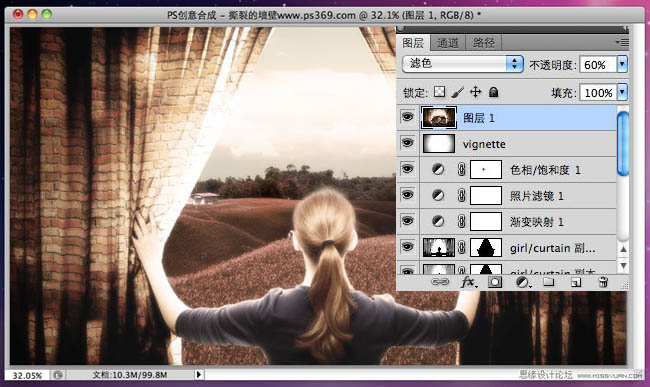Screen dimensions: 650x387
Task: Click the fill 100% field
Action: point(598,92)
